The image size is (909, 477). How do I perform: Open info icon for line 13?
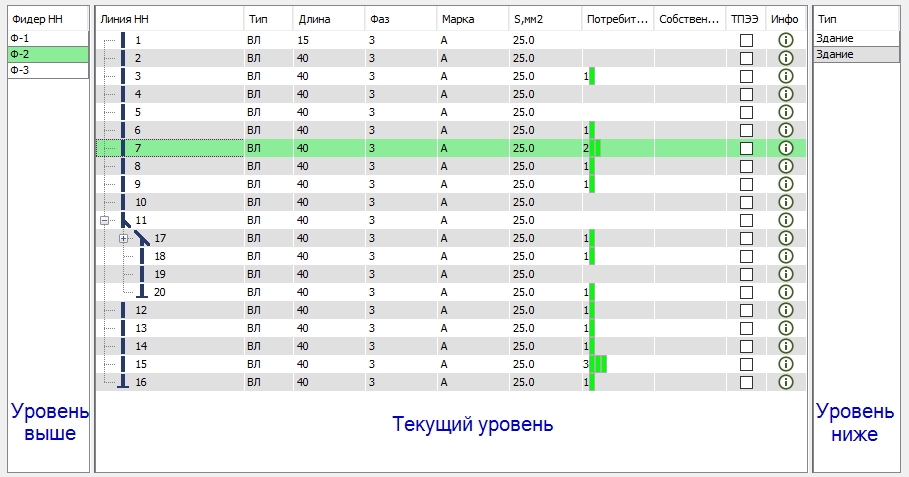[x=786, y=327]
